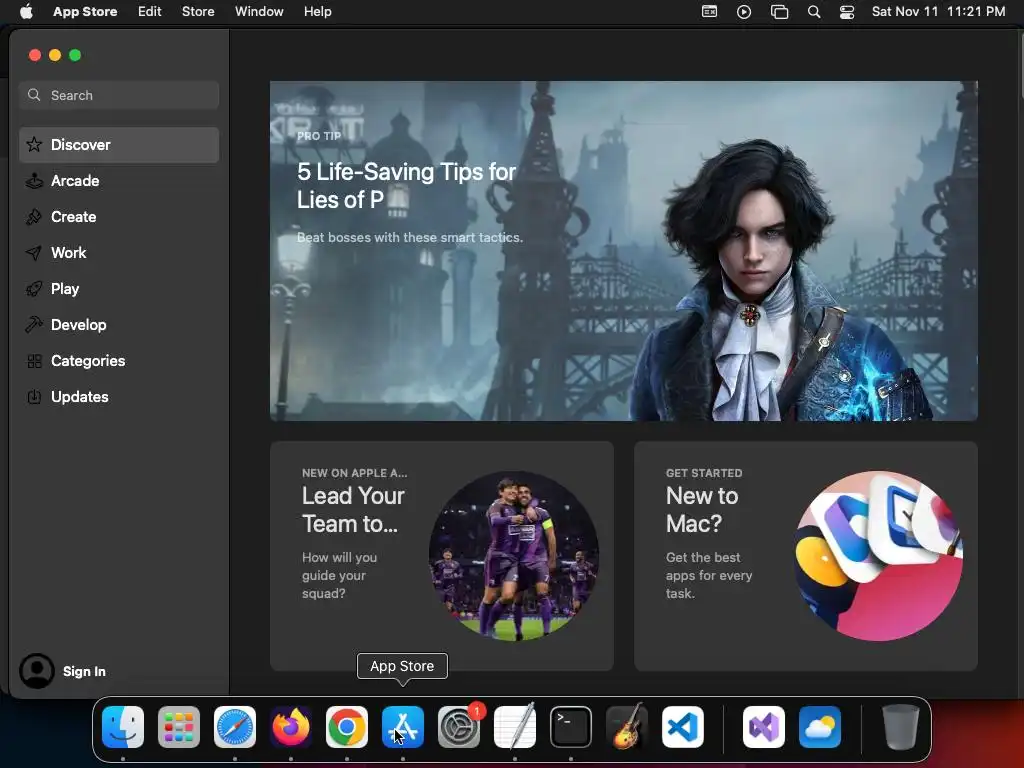This screenshot has height=768, width=1024.
Task: Launch GarageBand from the Dock
Action: pos(627,726)
